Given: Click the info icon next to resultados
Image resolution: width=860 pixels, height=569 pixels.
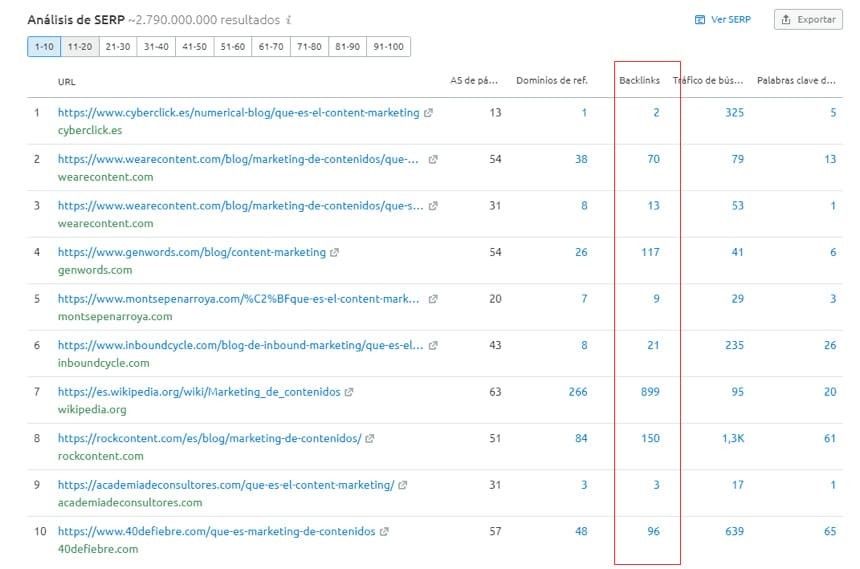Looking at the screenshot, I should pyautogui.click(x=289, y=20).
